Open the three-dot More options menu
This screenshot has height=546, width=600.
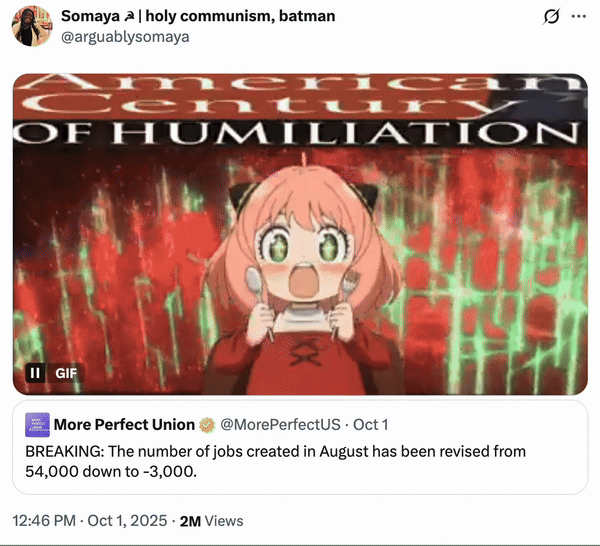click(579, 17)
